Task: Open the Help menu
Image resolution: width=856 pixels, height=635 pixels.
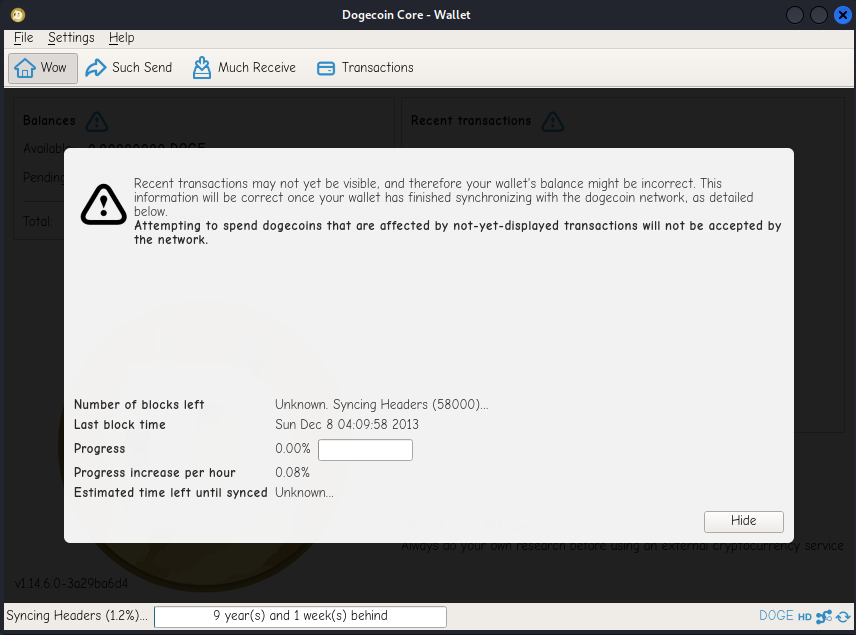Action: click(121, 38)
